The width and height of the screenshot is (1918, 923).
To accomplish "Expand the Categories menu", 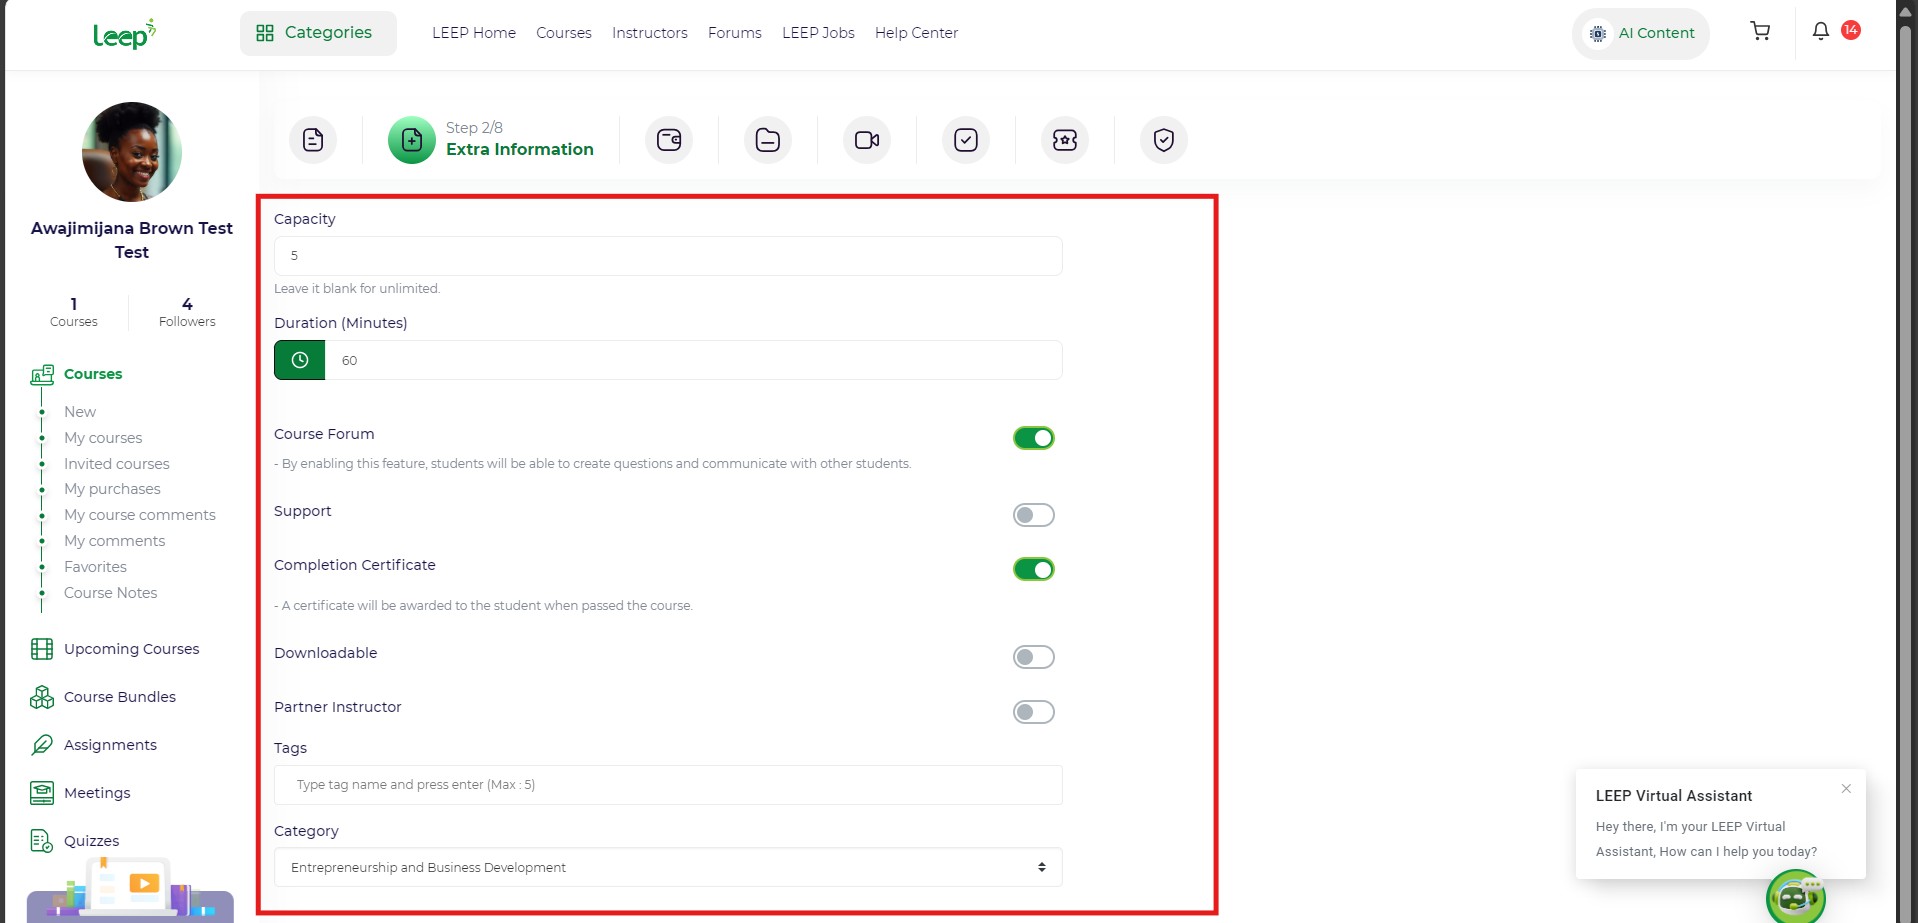I will [318, 33].
